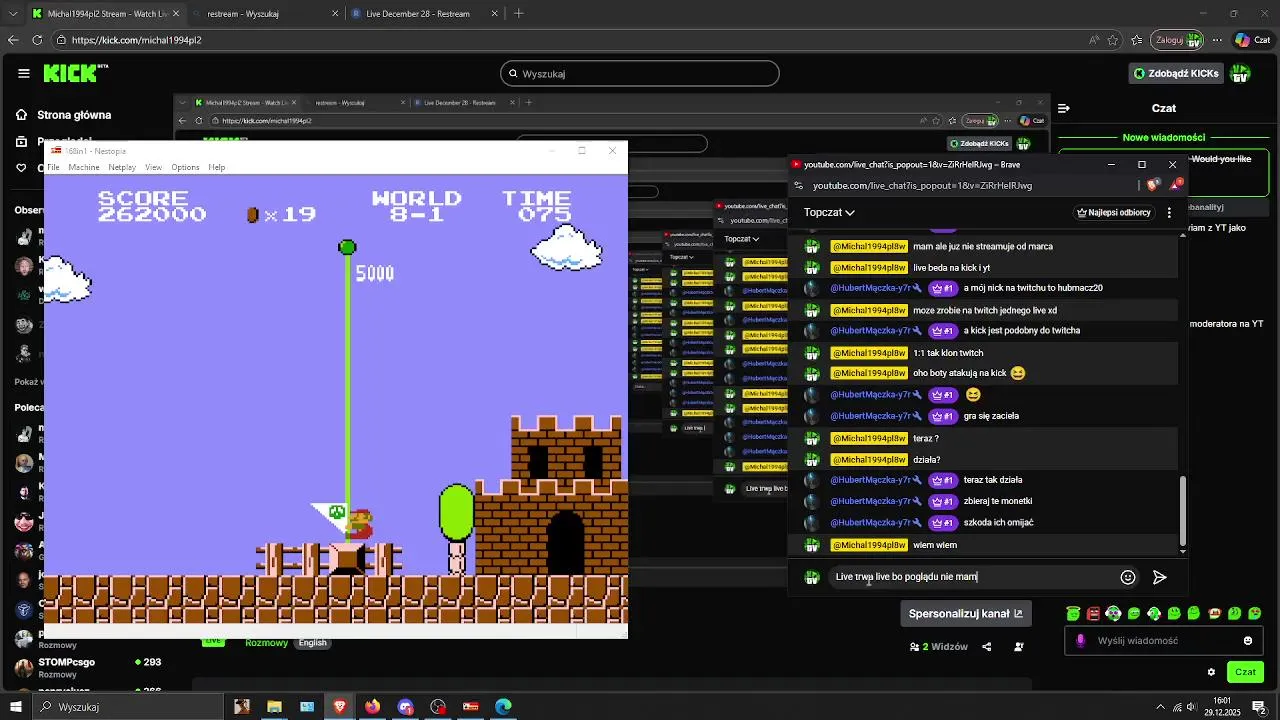This screenshot has height=720, width=1280.
Task: Click the English language tag
Action: pyautogui.click(x=313, y=643)
